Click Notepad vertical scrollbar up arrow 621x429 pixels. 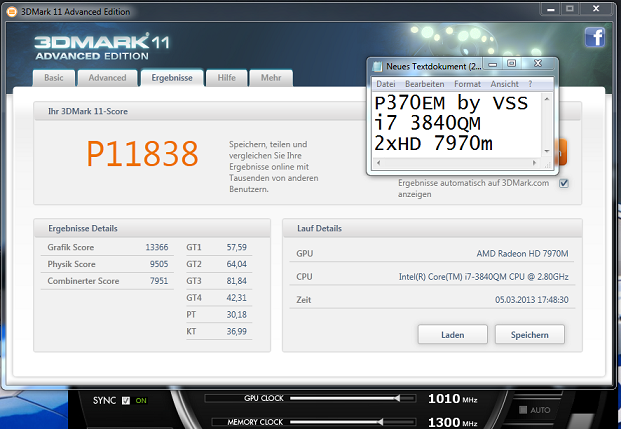point(547,99)
